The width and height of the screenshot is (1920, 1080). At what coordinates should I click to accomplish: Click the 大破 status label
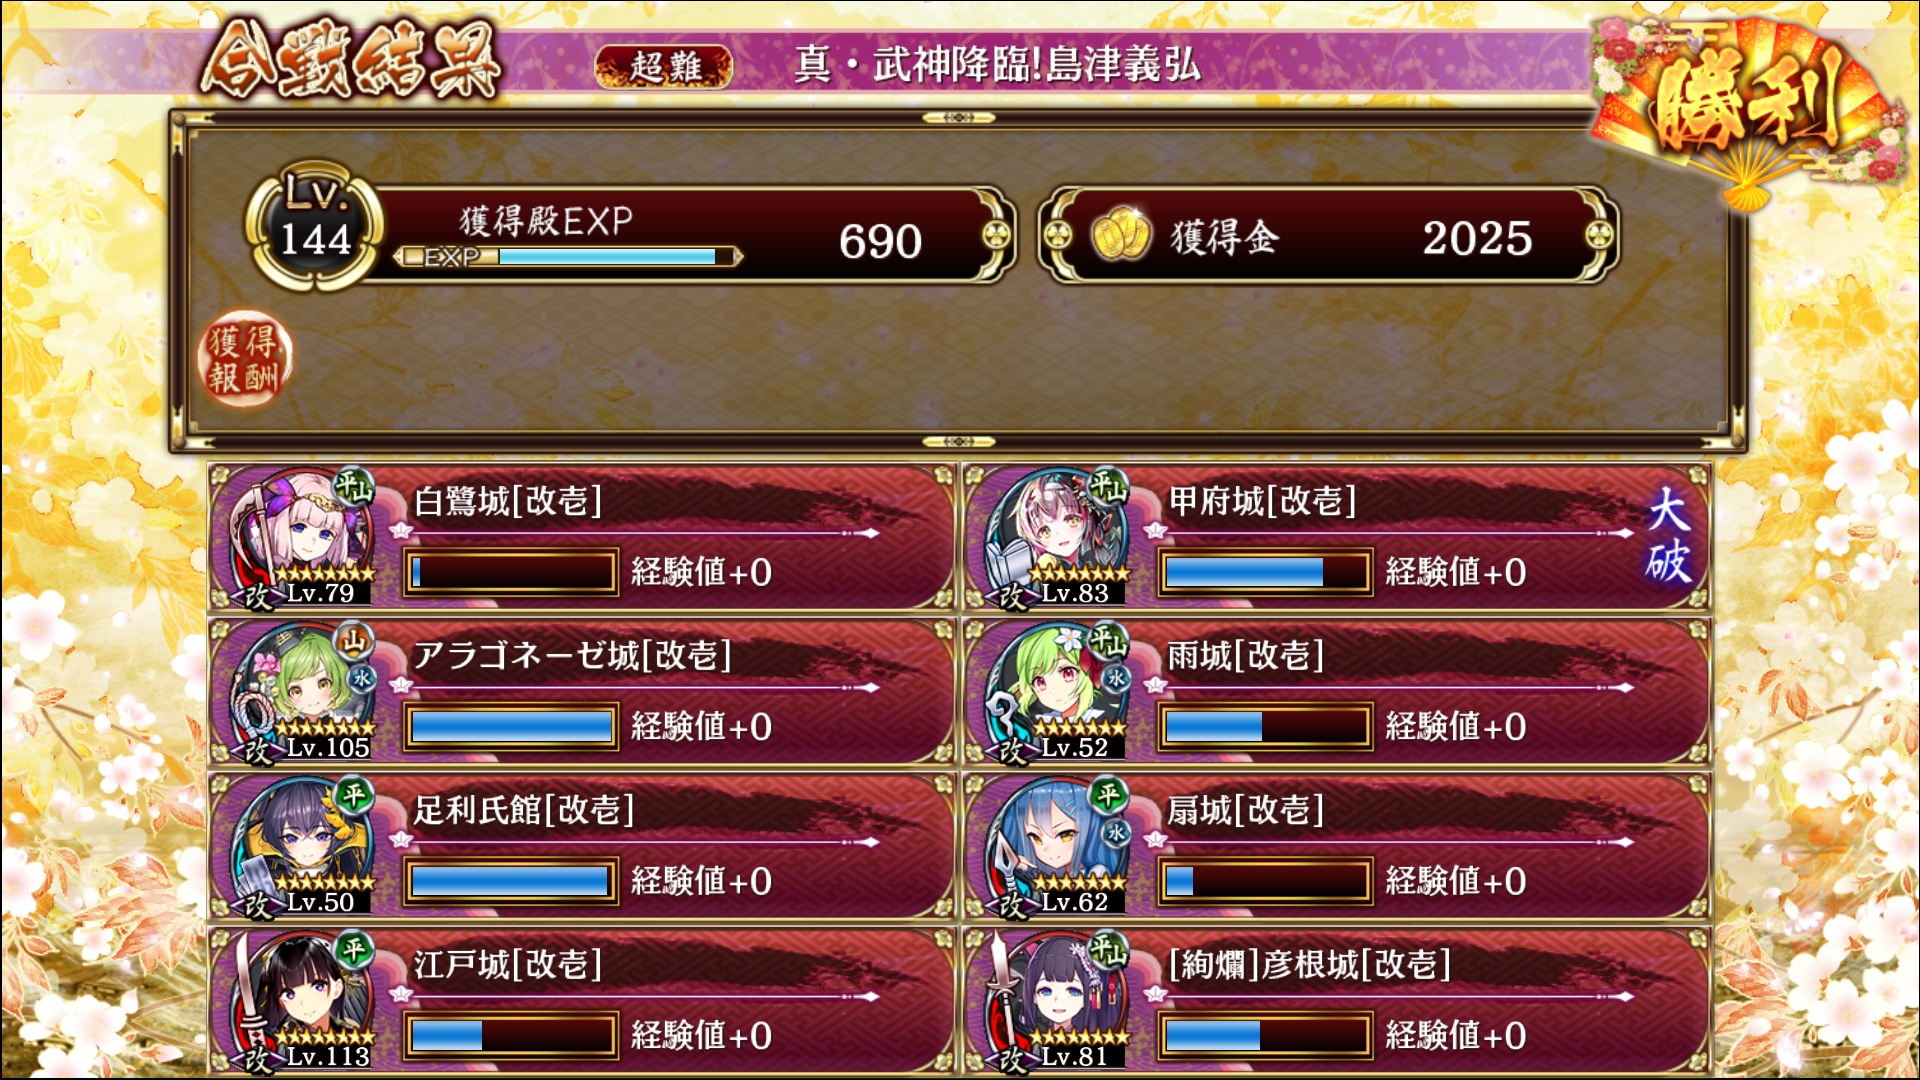click(x=1668, y=536)
